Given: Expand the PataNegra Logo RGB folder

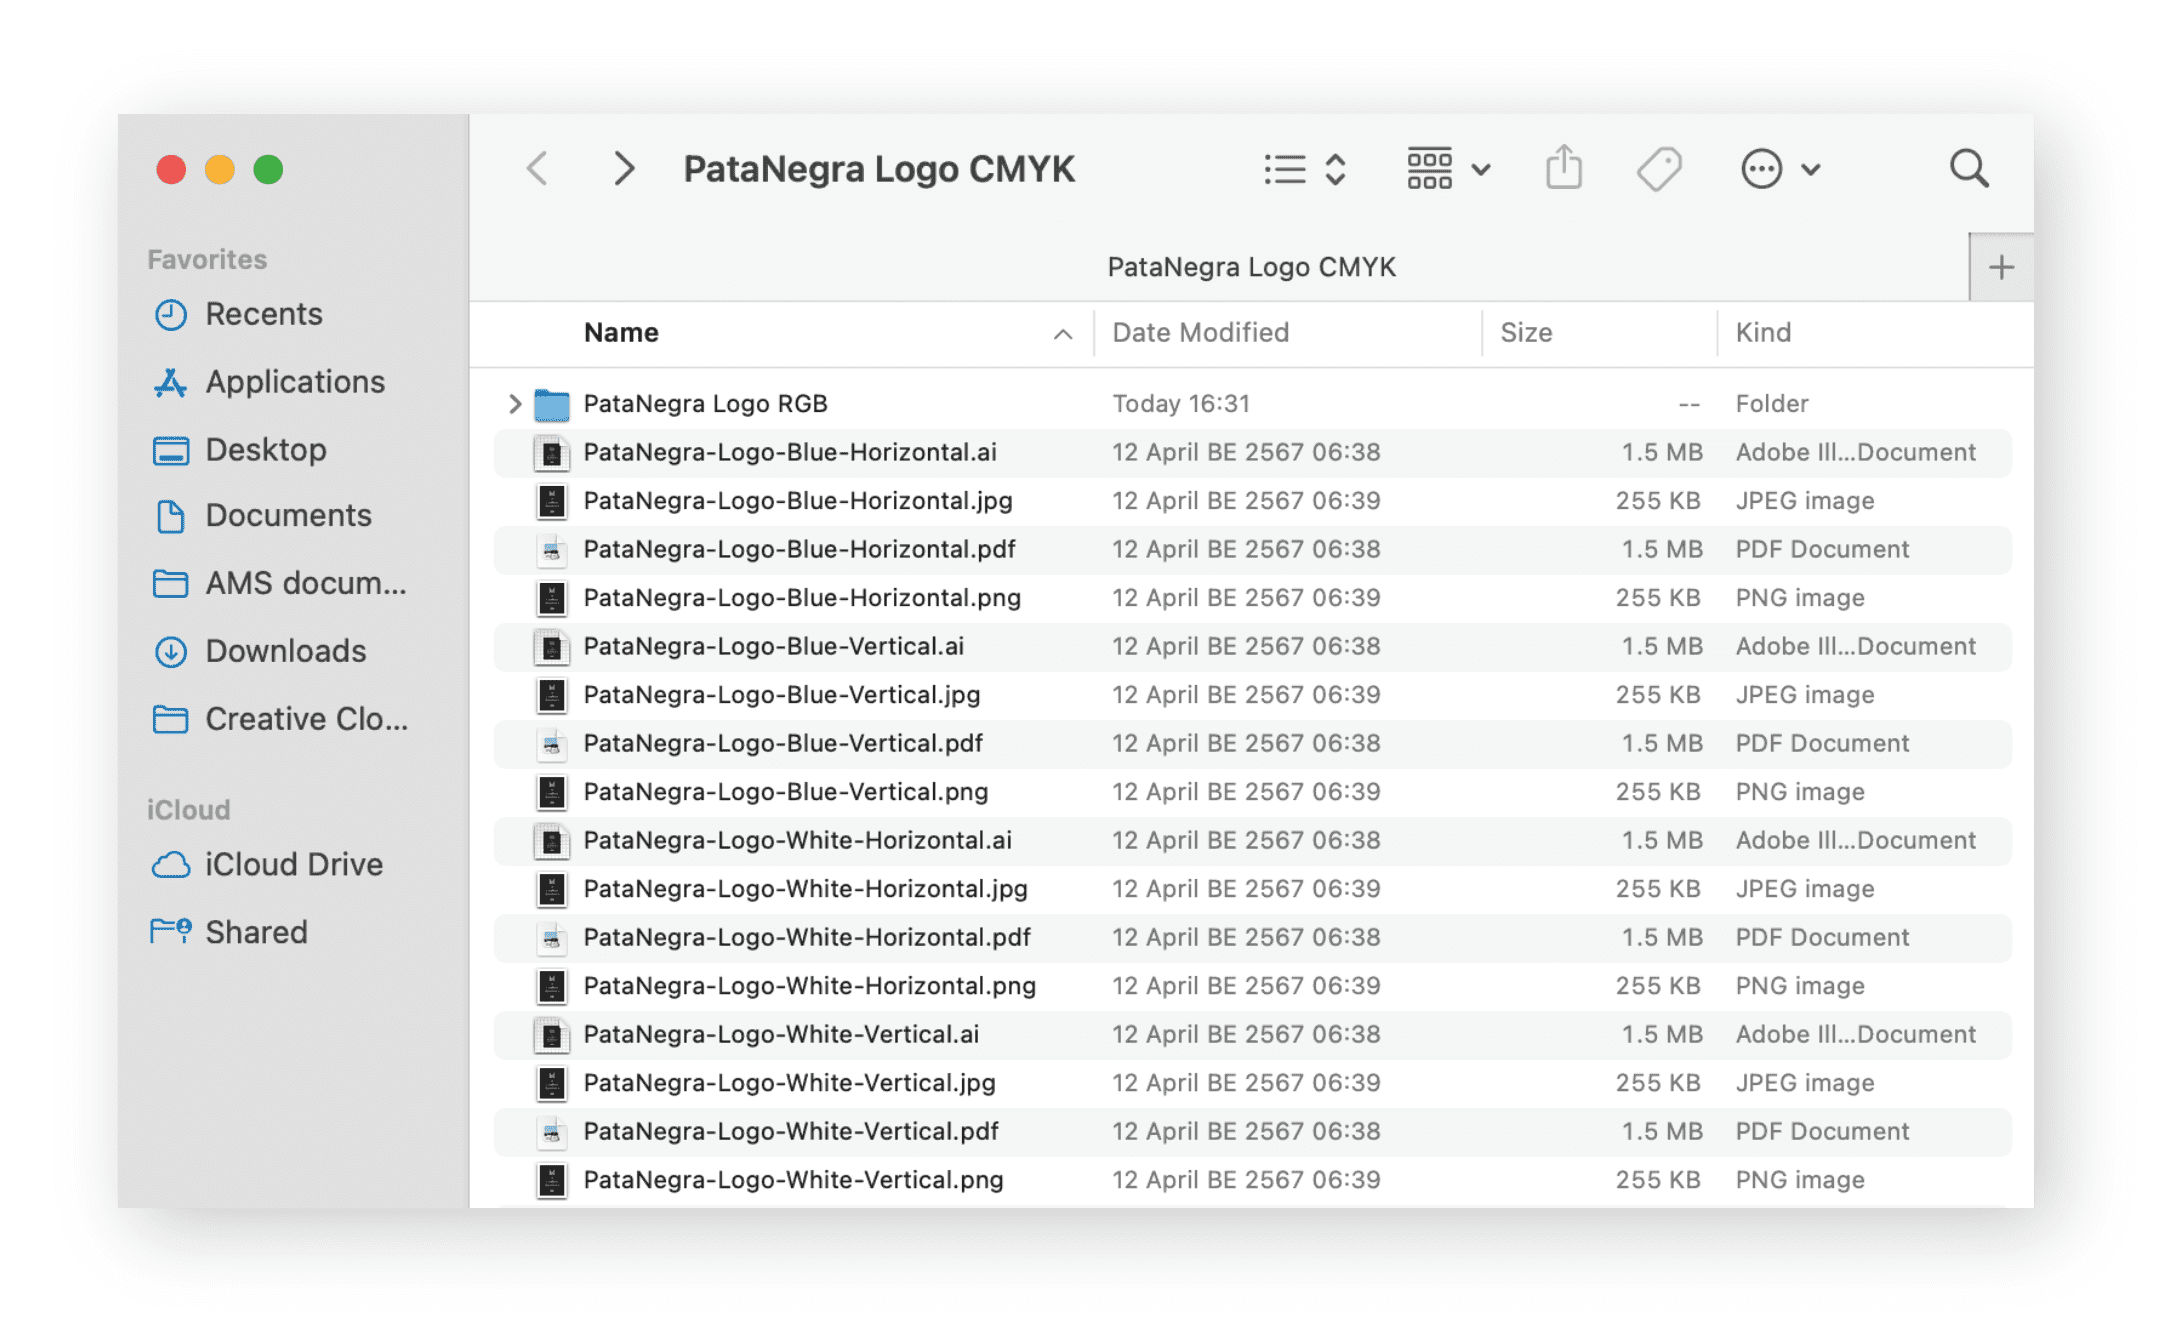Looking at the screenshot, I should (515, 403).
